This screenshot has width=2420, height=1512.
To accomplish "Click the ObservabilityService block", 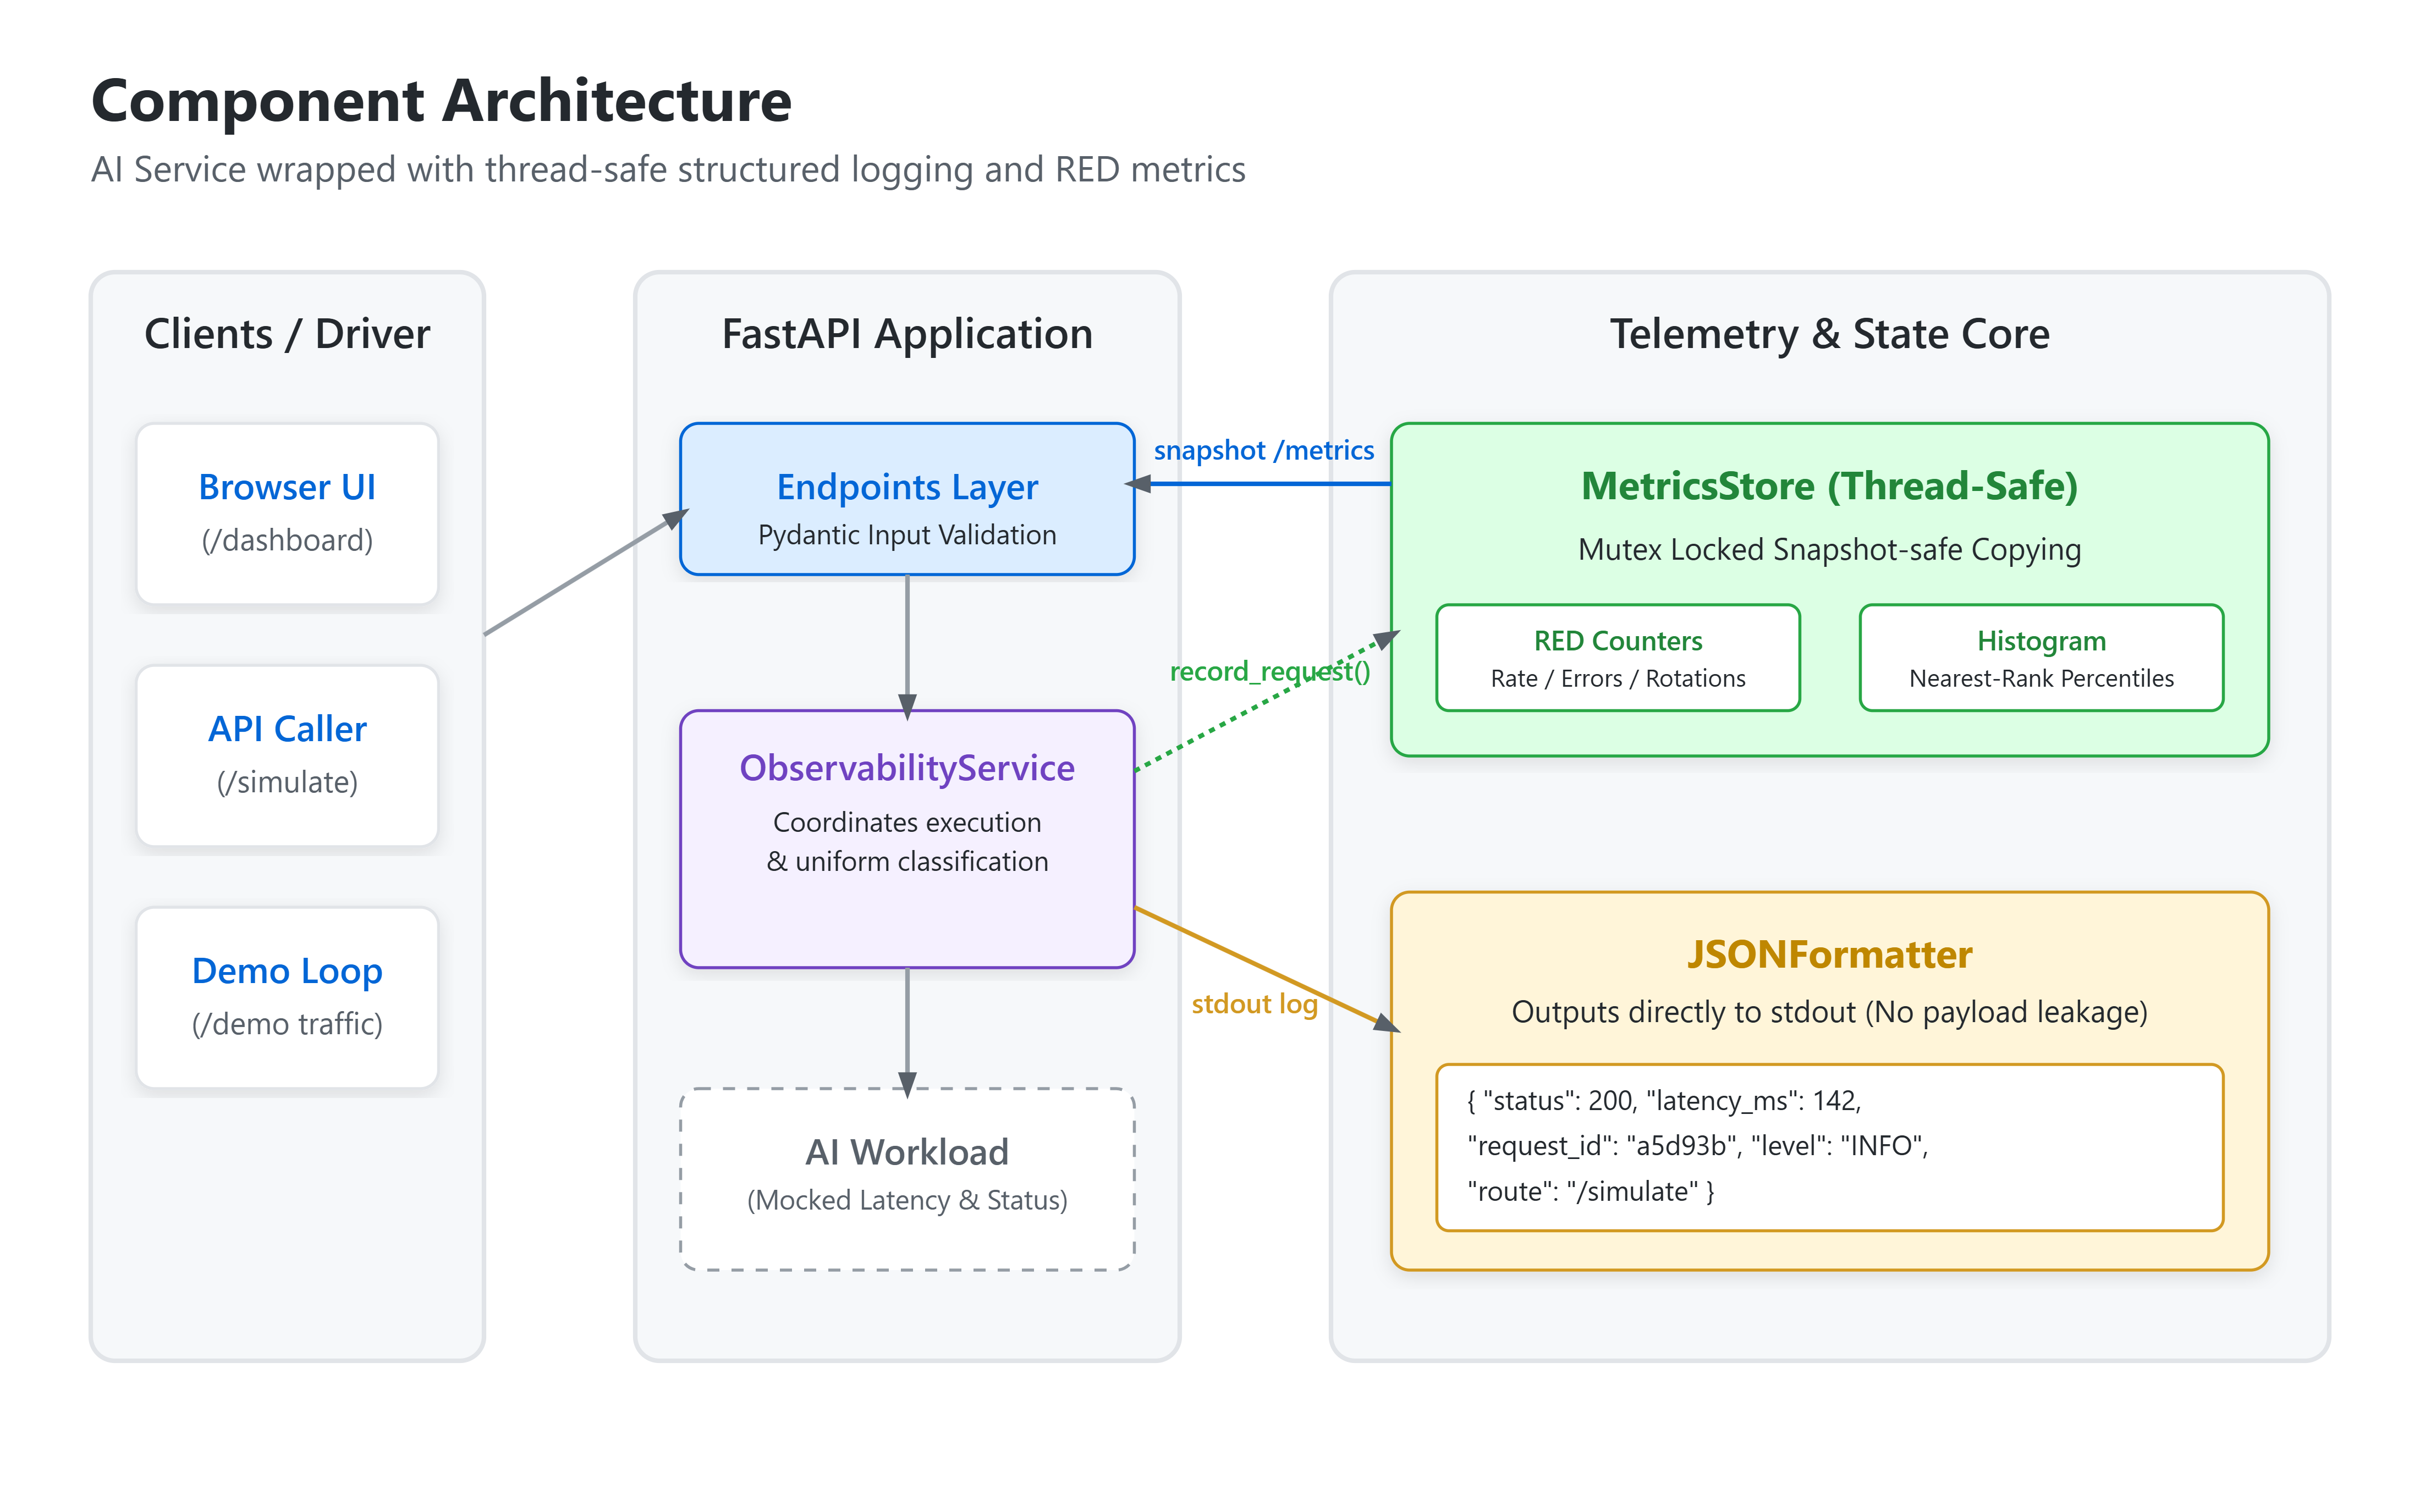I will tap(907, 839).
